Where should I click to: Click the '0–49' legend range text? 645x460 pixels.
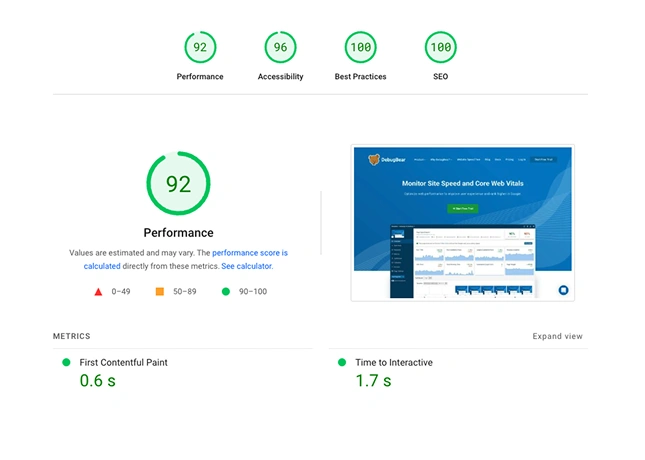(121, 291)
